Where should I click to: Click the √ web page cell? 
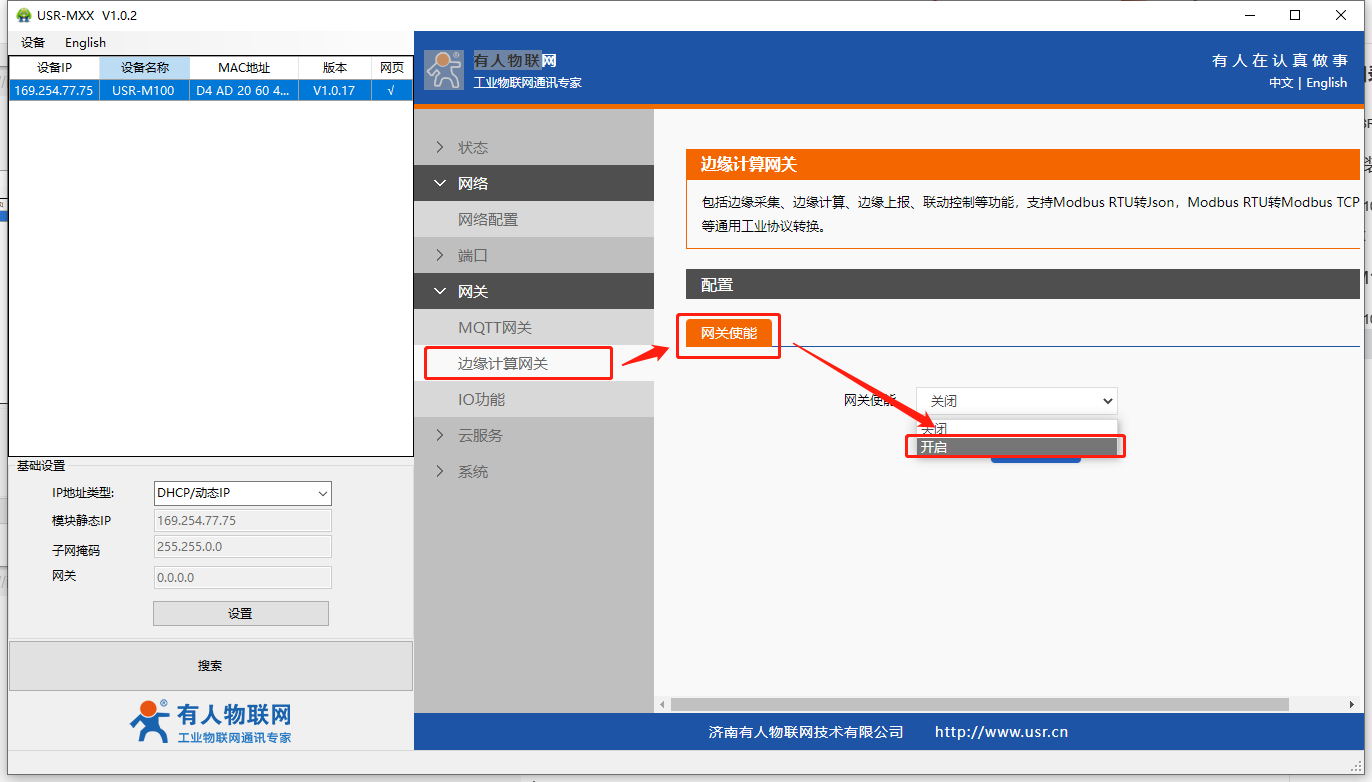click(391, 90)
